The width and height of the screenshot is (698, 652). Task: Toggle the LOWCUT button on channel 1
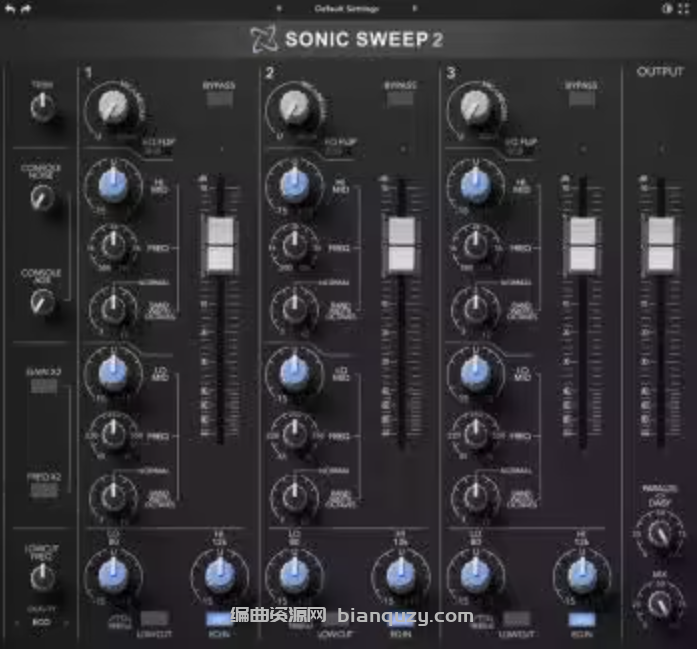click(x=154, y=618)
